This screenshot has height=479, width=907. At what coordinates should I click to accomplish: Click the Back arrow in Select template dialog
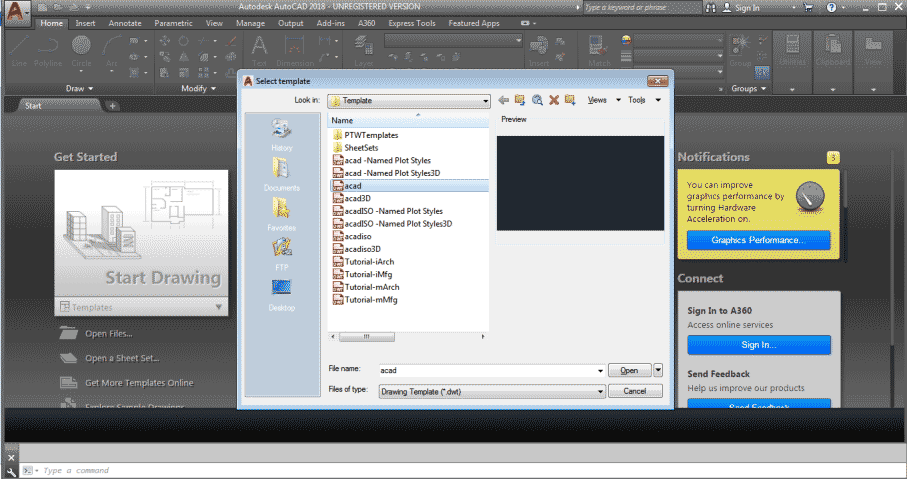pyautogui.click(x=503, y=100)
